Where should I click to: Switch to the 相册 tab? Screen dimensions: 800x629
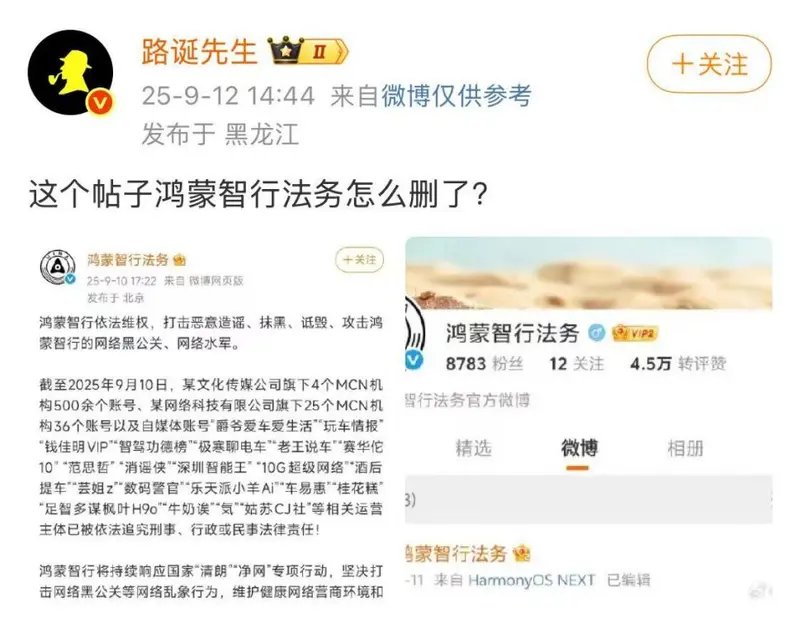[x=685, y=448]
